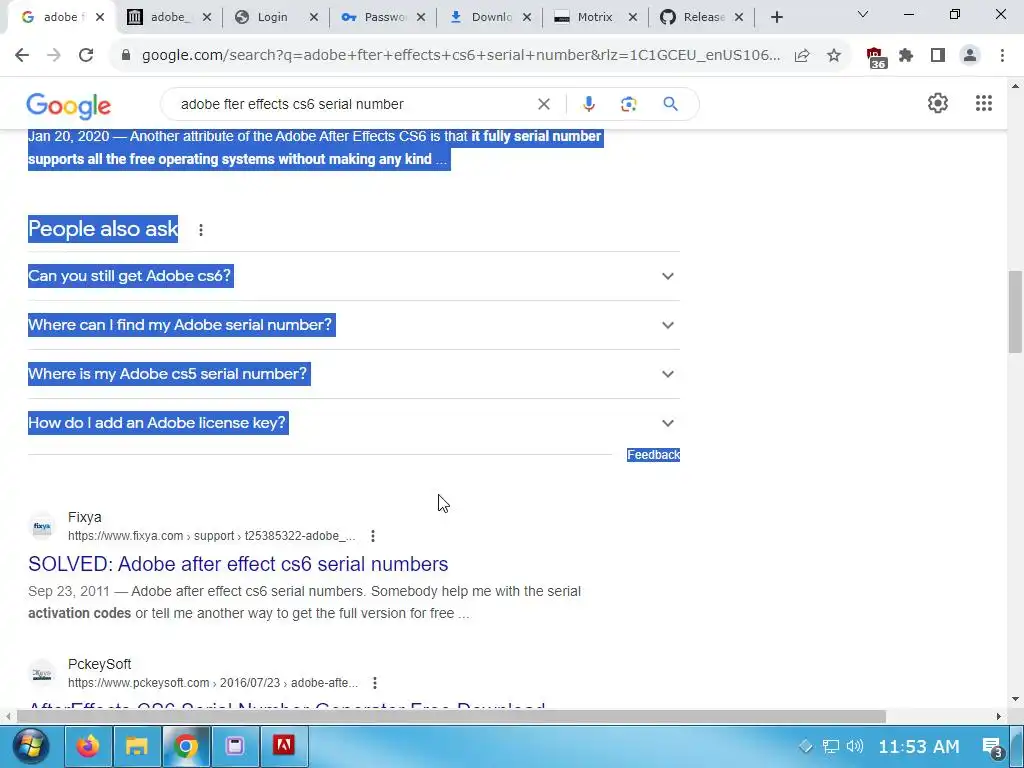Screen dimensions: 1024x768
Task: Open the Extensions puzzle menu
Action: (x=906, y=56)
